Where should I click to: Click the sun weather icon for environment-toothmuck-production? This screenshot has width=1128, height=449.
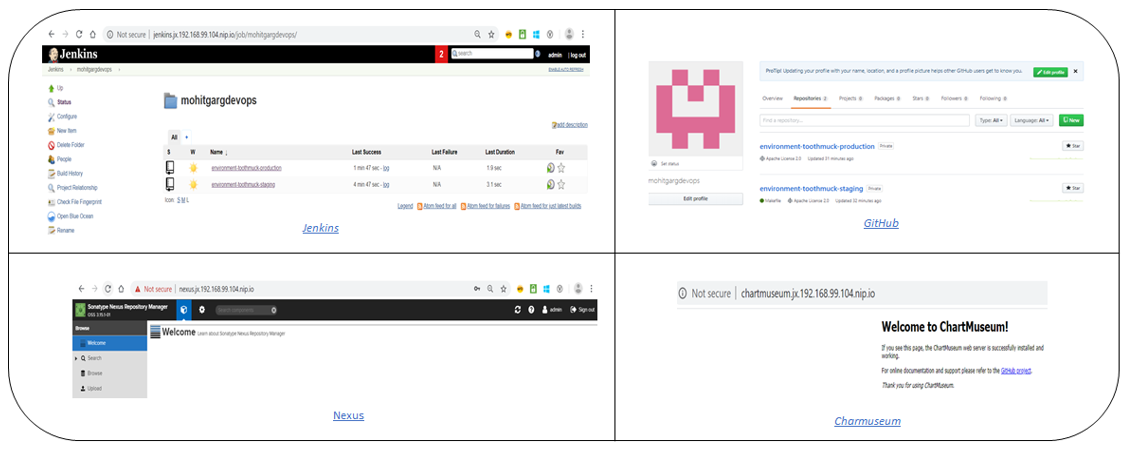coord(193,168)
